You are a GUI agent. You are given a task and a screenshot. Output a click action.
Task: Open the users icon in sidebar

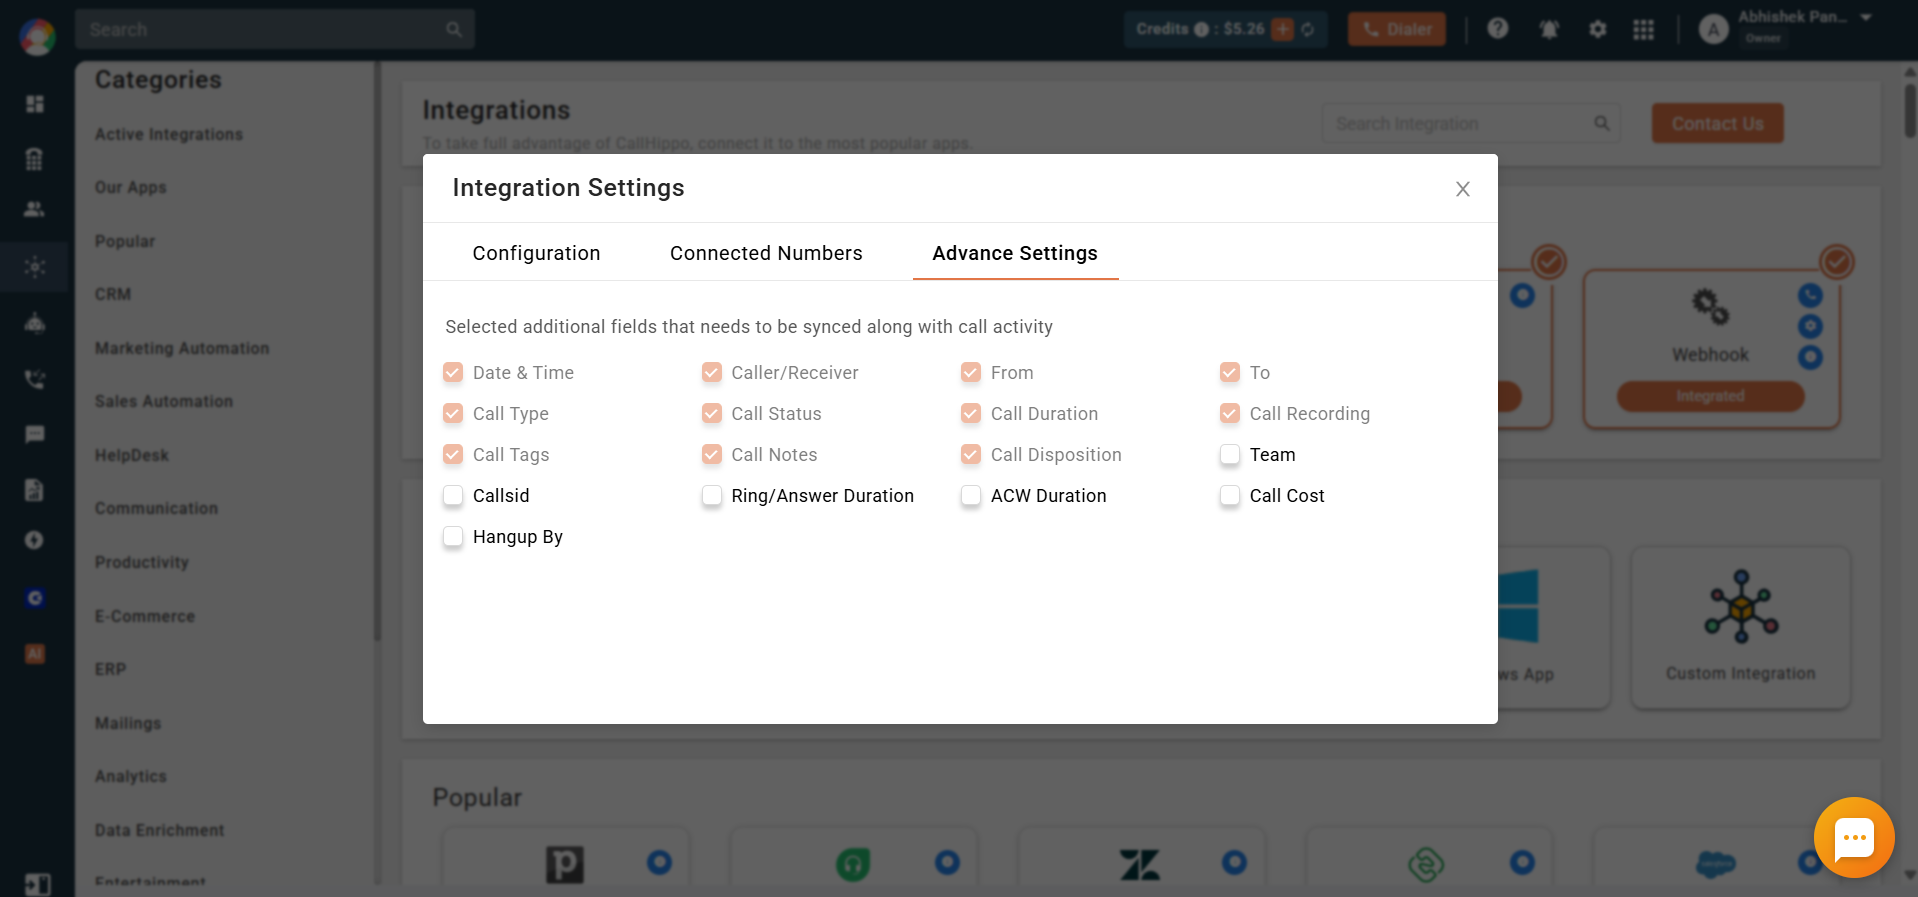(35, 209)
